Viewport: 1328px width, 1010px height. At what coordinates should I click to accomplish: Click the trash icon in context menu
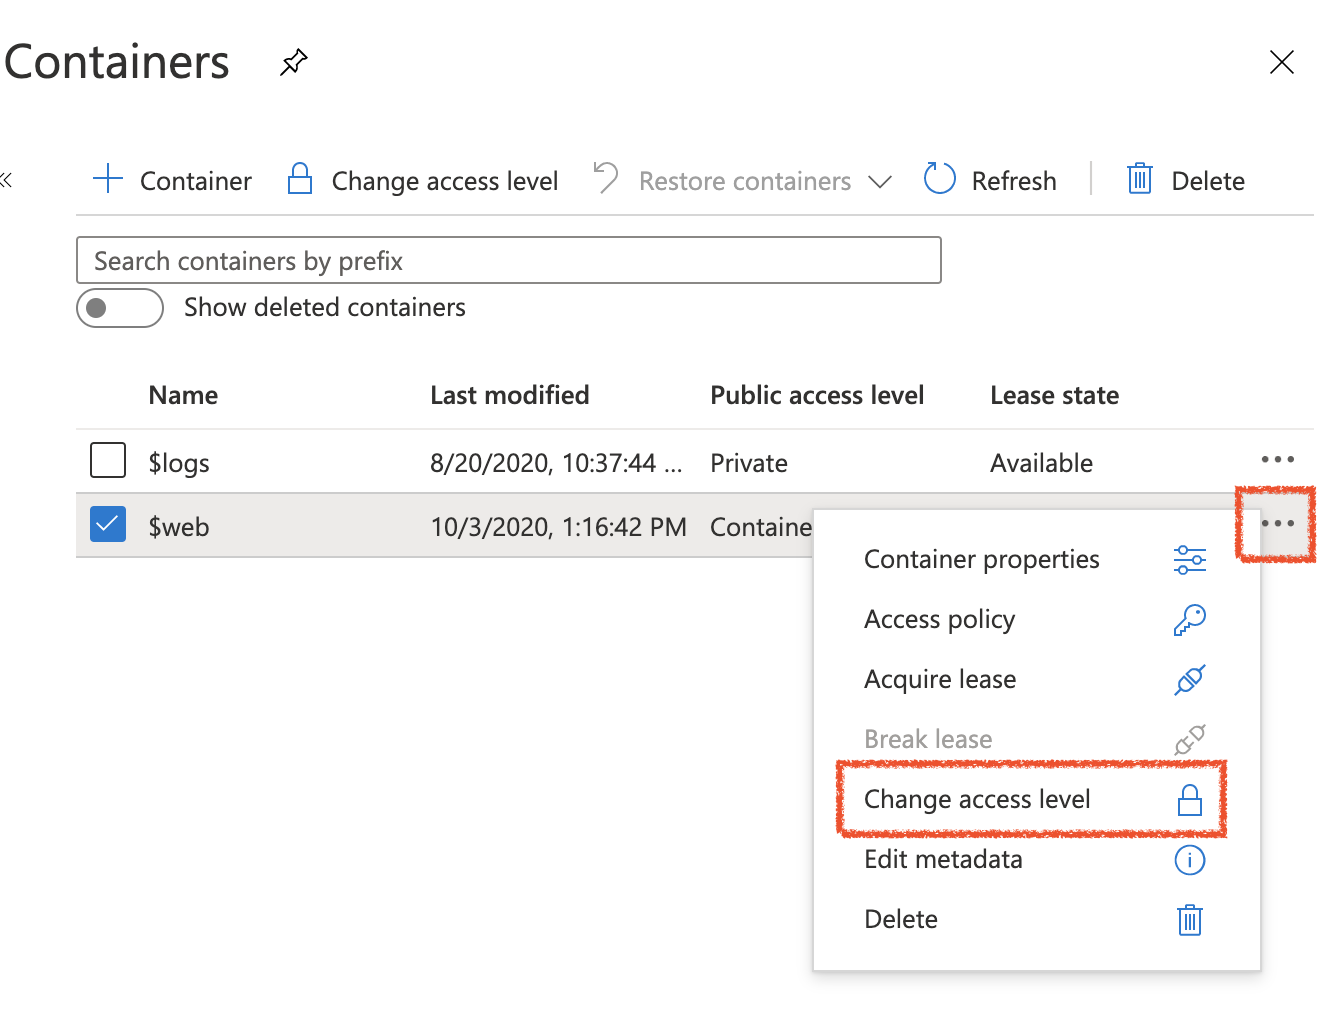(x=1189, y=919)
